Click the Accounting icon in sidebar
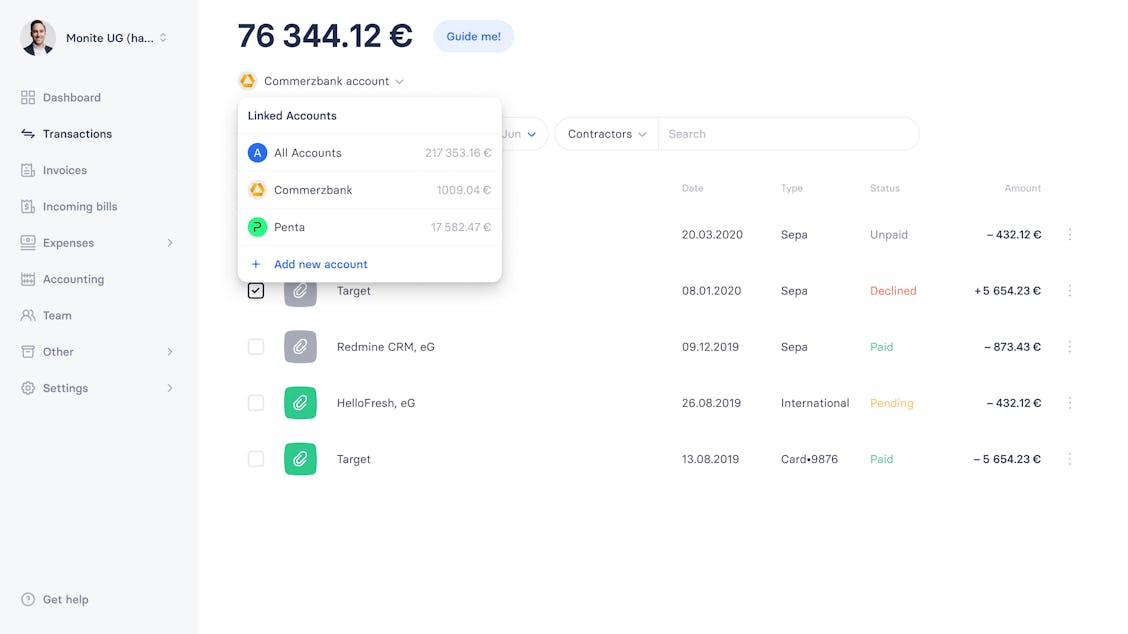 click(x=28, y=279)
